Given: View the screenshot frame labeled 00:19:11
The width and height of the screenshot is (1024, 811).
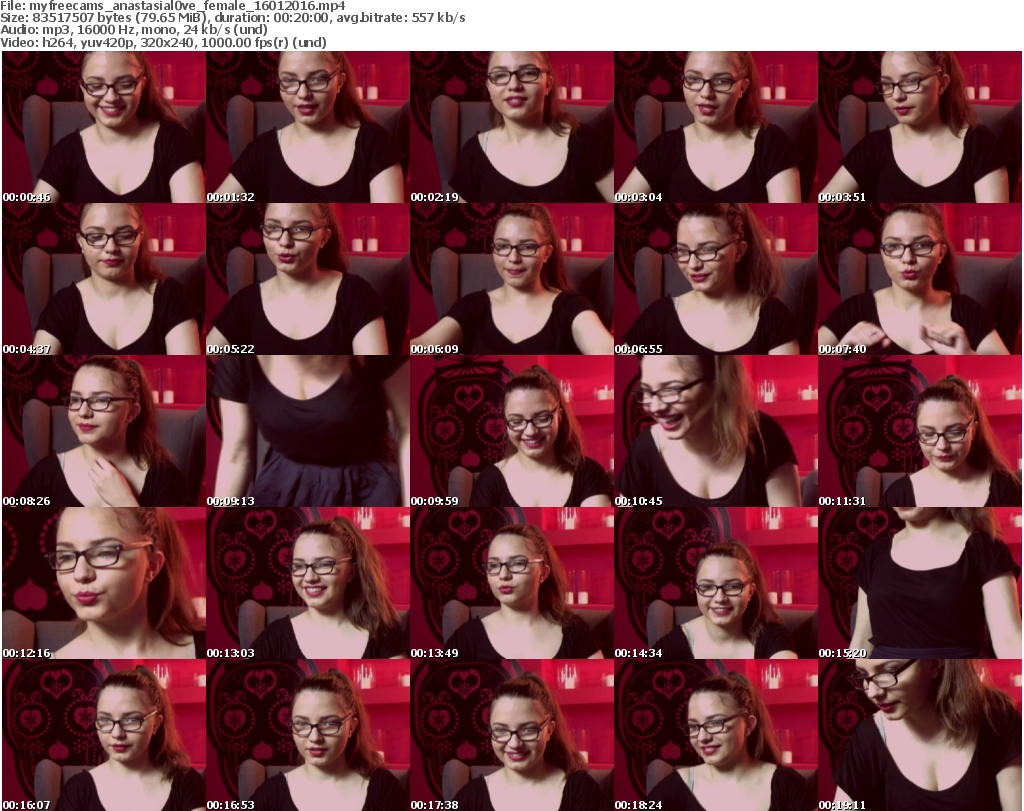Looking at the screenshot, I should (x=920, y=735).
